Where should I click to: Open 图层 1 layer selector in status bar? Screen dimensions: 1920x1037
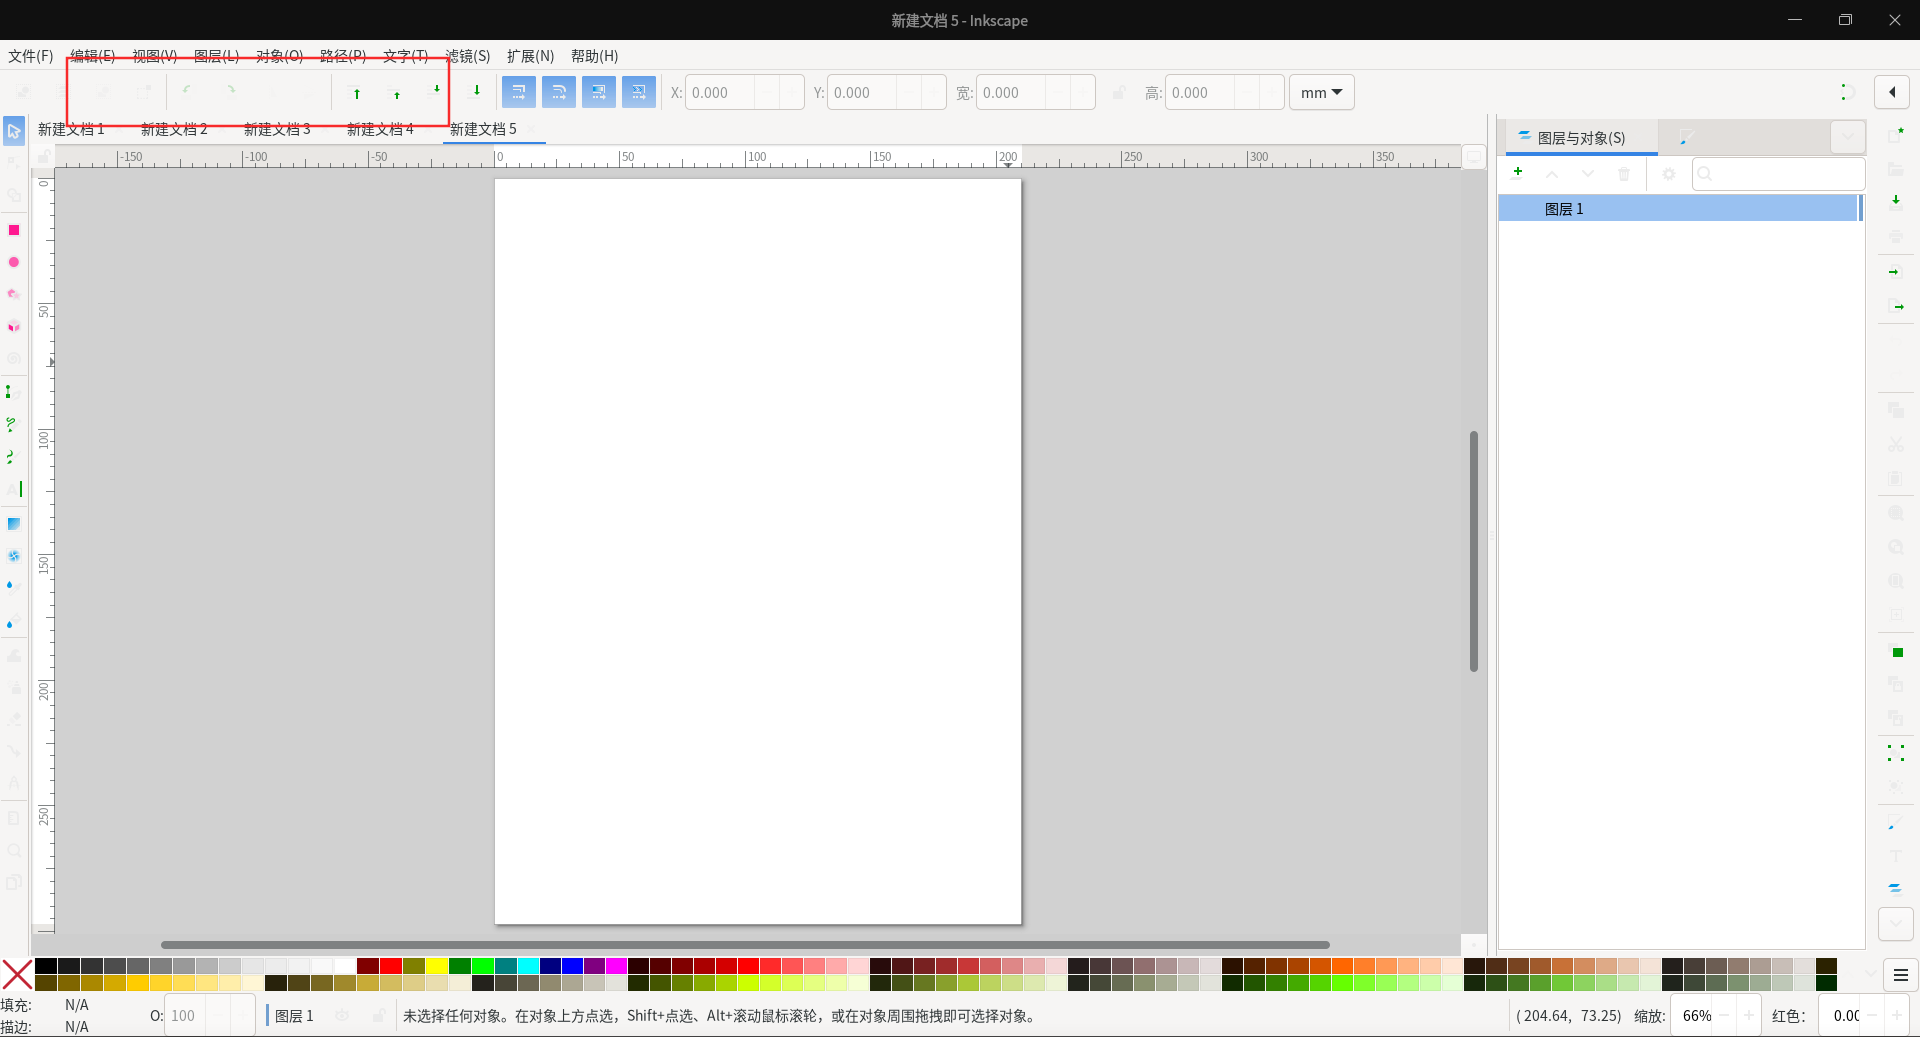(x=294, y=1016)
